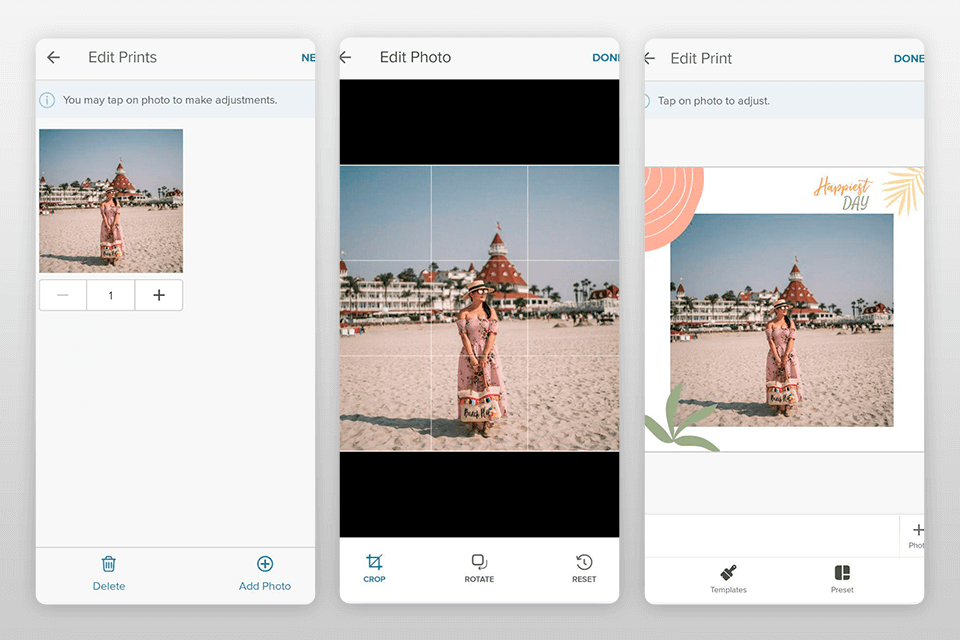Tap the beach photo thumbnail in Edit Prints
Viewport: 960px width, 640px height.
click(111, 201)
